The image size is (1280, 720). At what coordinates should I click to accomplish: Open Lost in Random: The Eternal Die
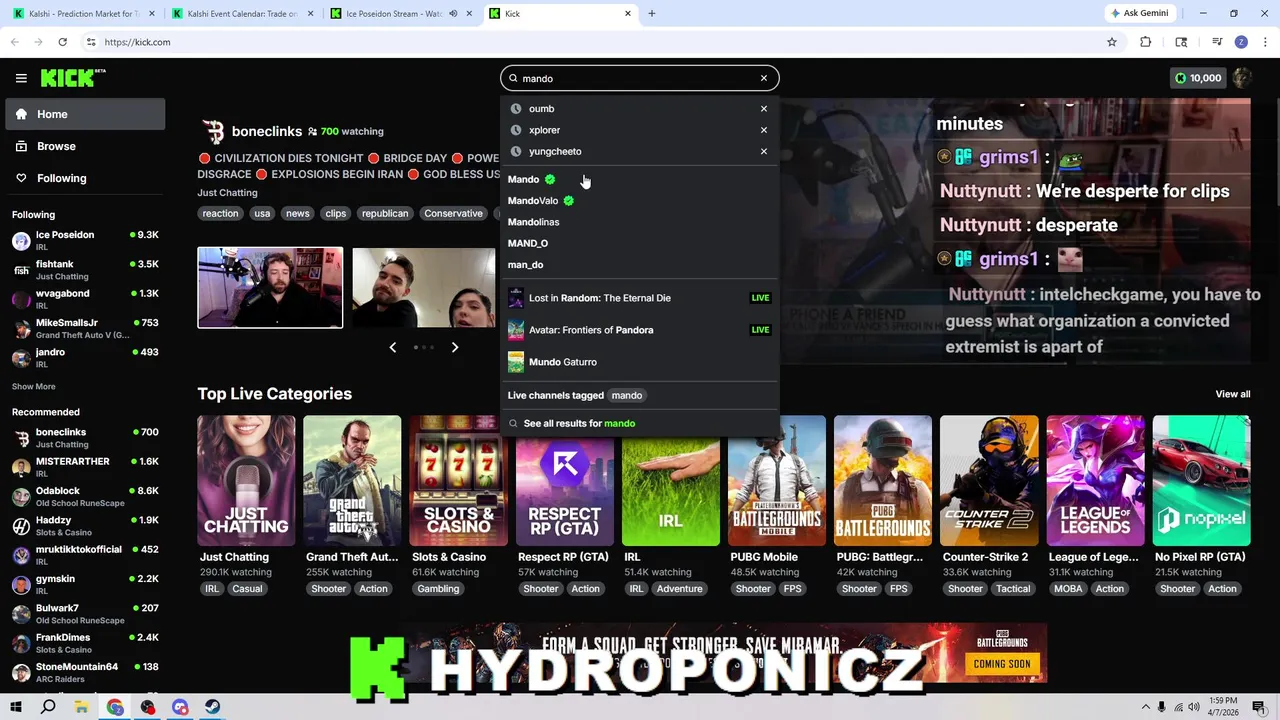[639, 298]
